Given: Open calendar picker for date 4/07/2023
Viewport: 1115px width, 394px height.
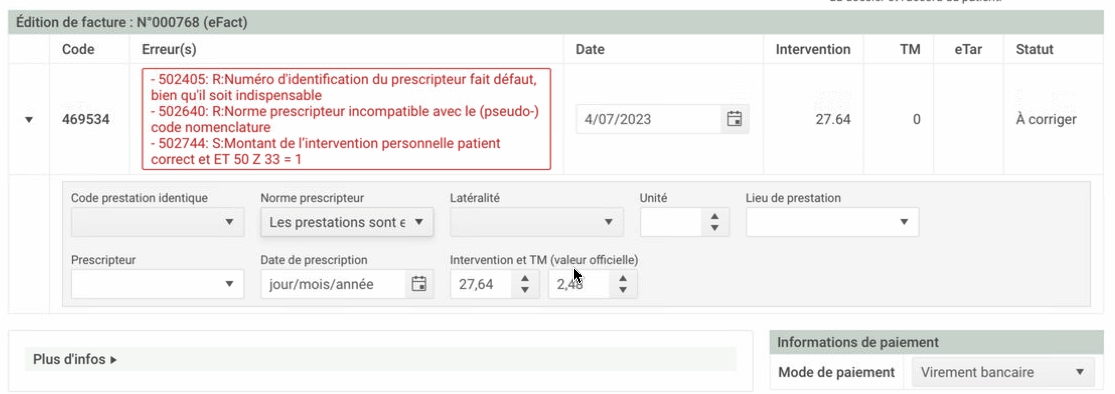Looking at the screenshot, I should click(734, 119).
